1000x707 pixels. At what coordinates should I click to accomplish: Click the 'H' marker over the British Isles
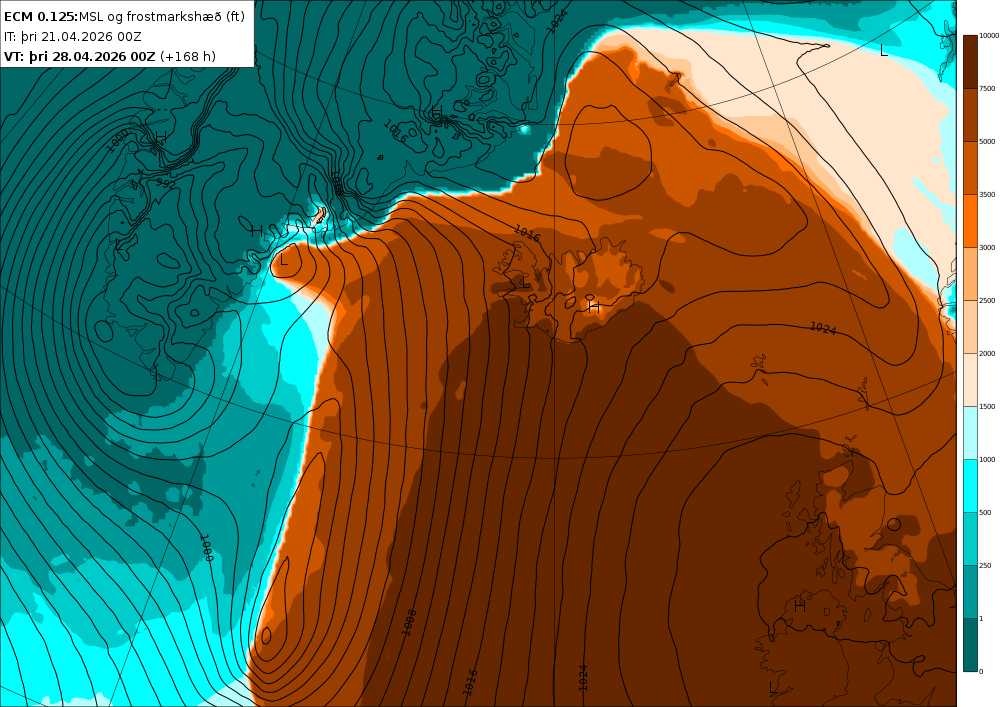click(800, 606)
